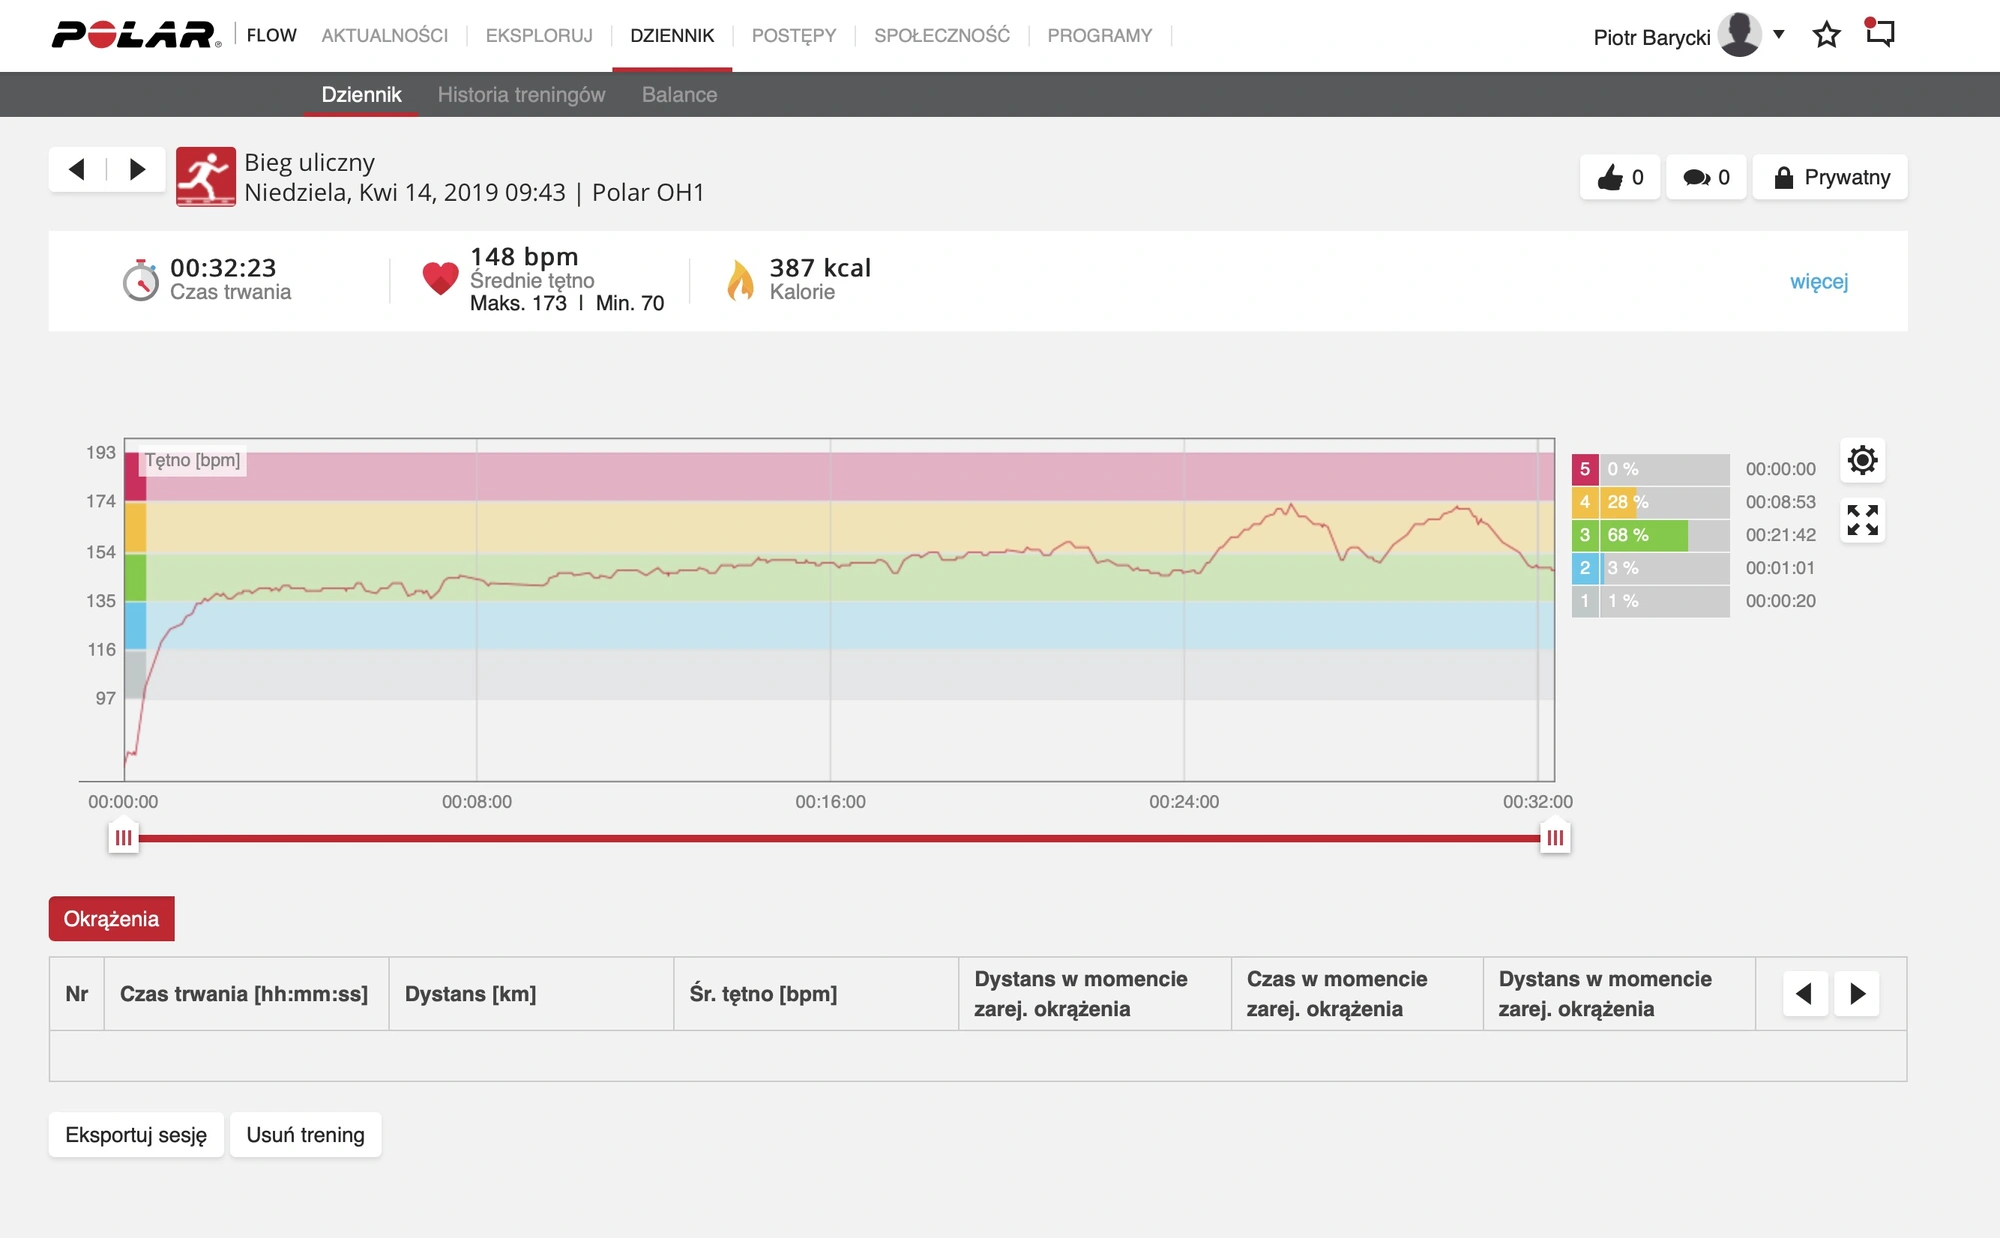Switch to the Historia treningów tab
2000x1238 pixels.
point(521,95)
